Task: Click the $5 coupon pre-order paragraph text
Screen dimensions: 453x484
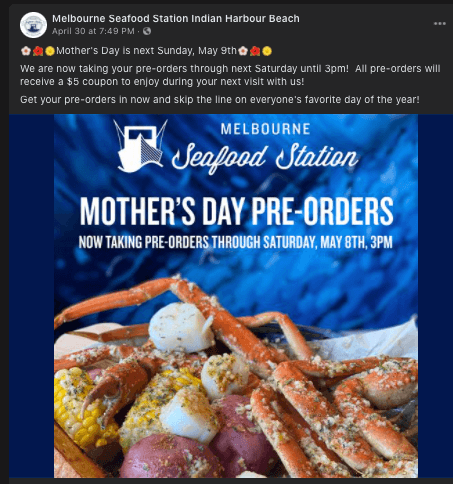Action: click(230, 75)
